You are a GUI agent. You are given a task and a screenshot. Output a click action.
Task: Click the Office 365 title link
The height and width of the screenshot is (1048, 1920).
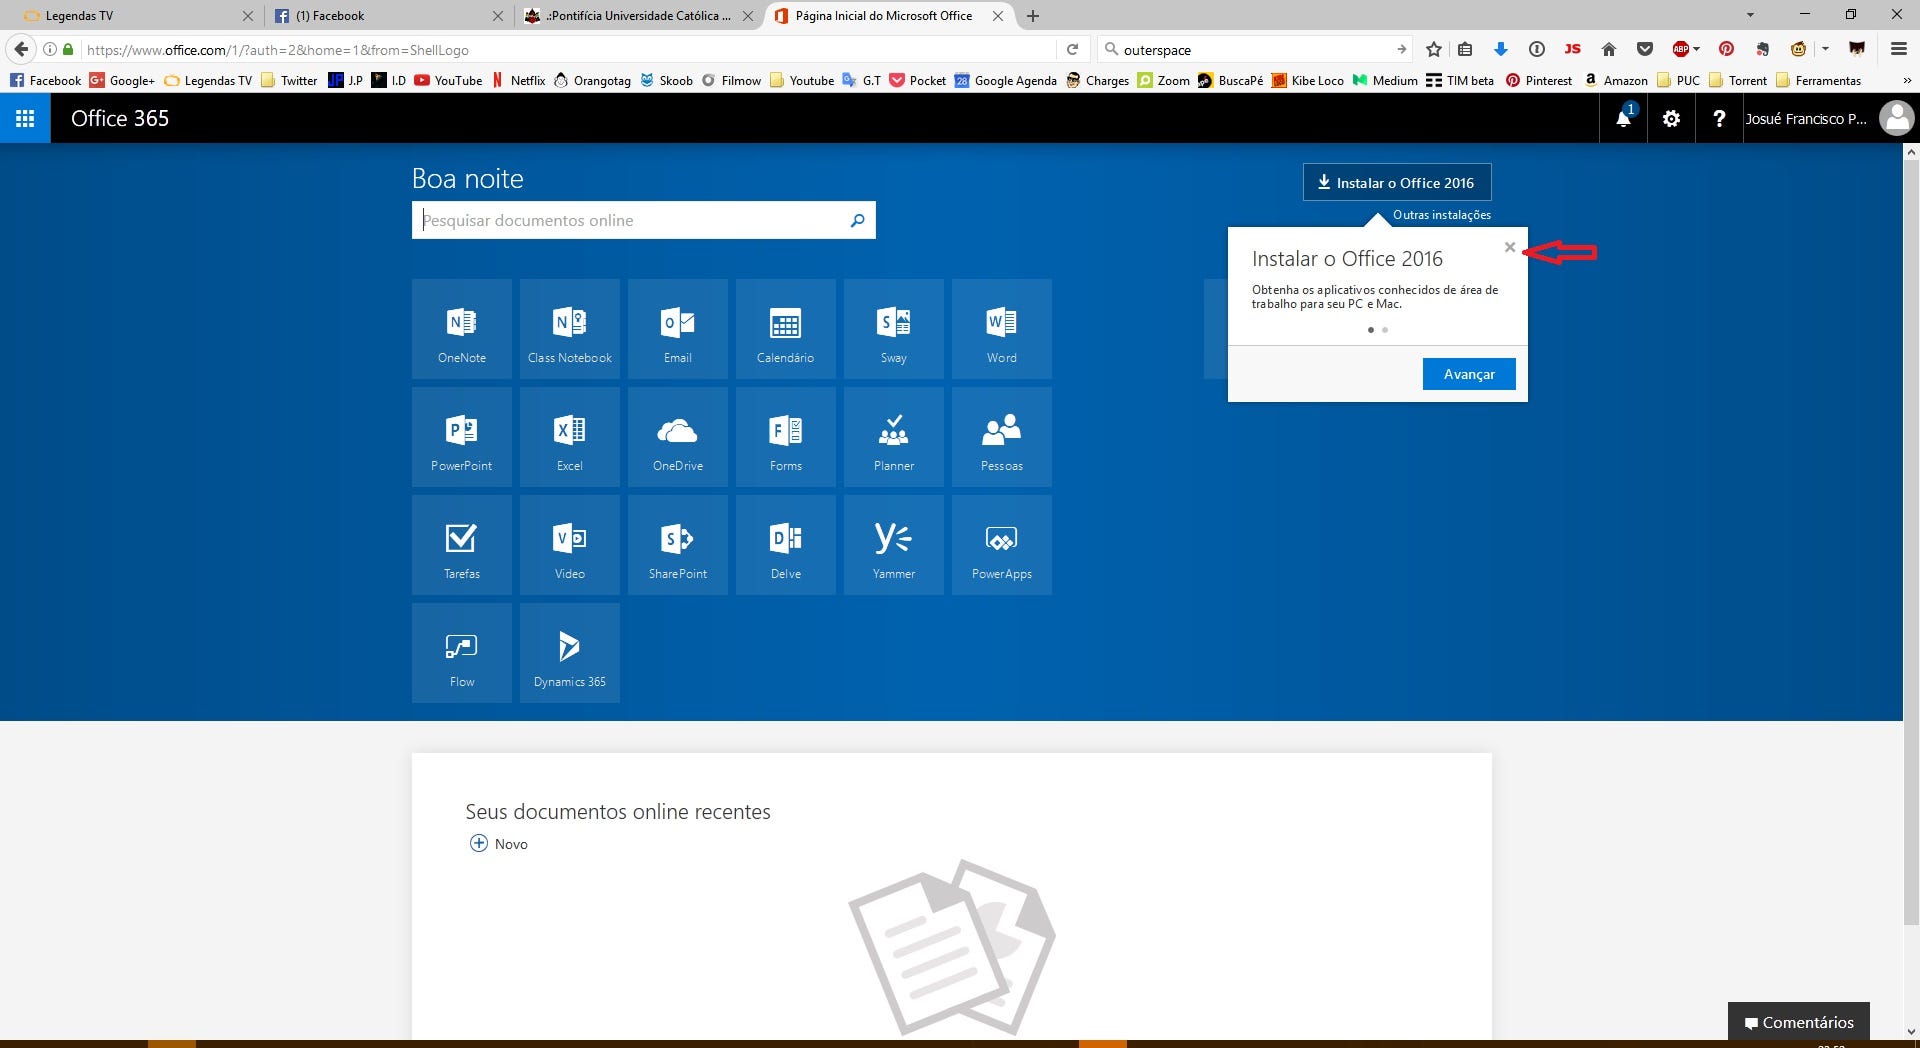point(120,118)
